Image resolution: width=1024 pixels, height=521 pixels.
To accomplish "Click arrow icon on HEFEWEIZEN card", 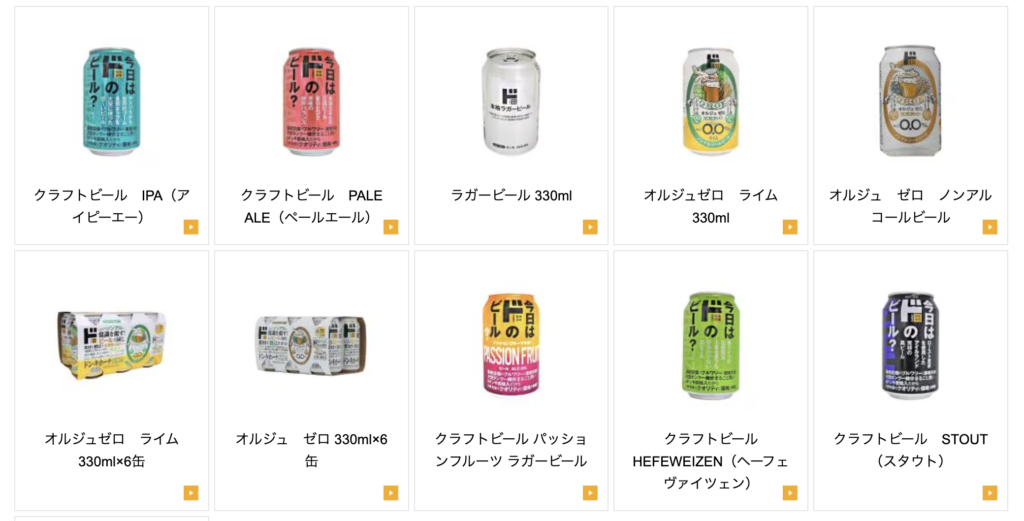I will [x=790, y=493].
